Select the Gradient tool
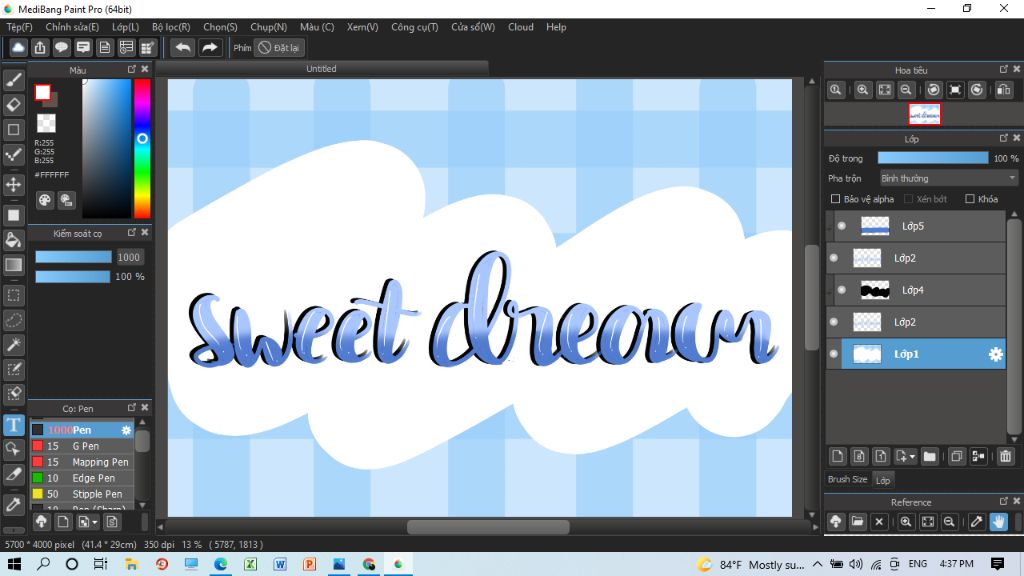Viewport: 1024px width, 576px height. [x=14, y=264]
